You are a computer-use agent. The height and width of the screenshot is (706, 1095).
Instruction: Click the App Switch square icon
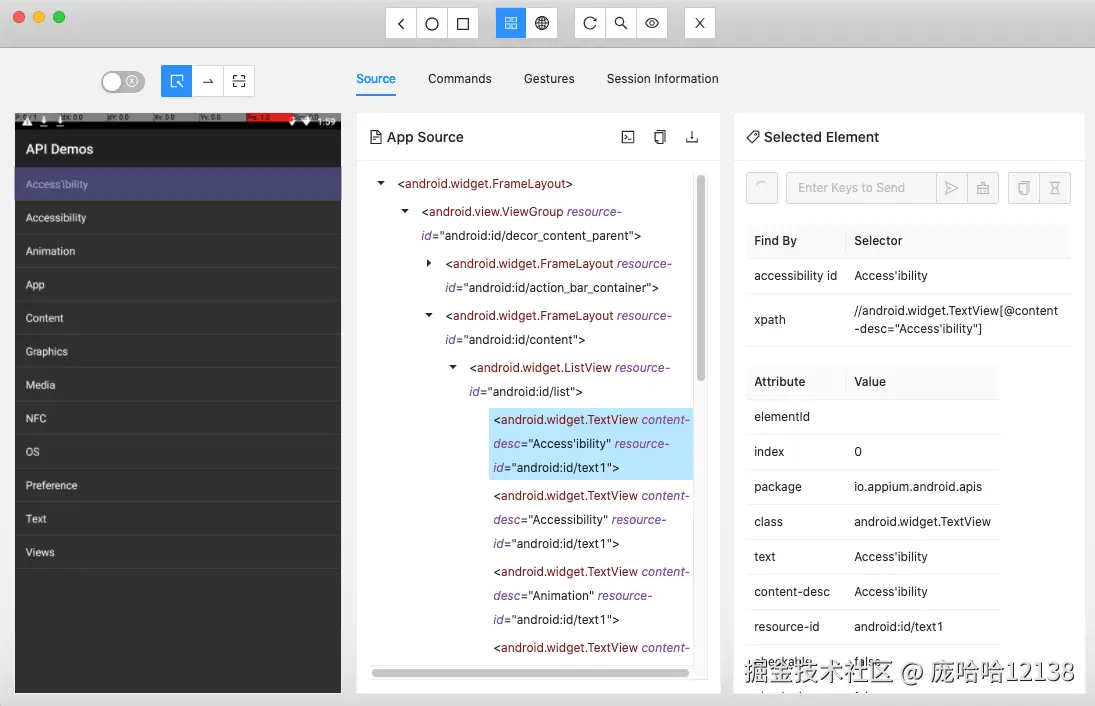click(462, 24)
